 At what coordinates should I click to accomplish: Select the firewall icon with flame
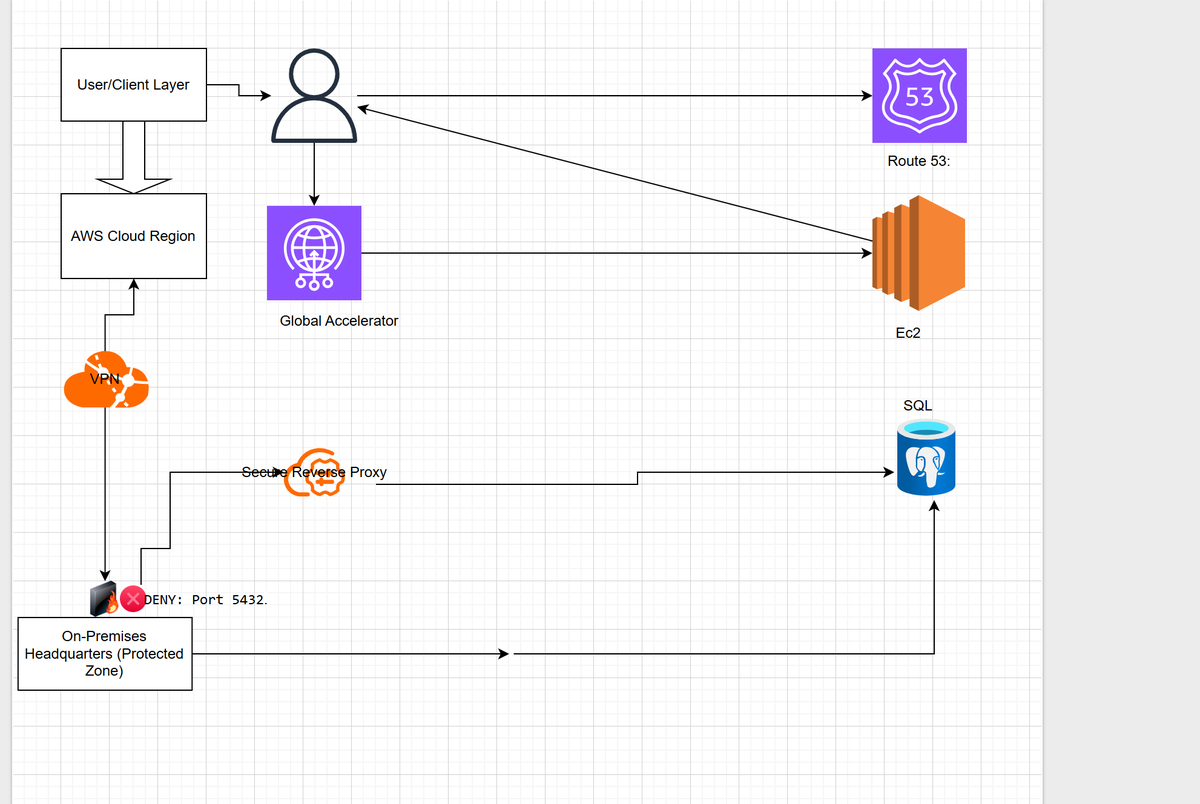(x=104, y=599)
